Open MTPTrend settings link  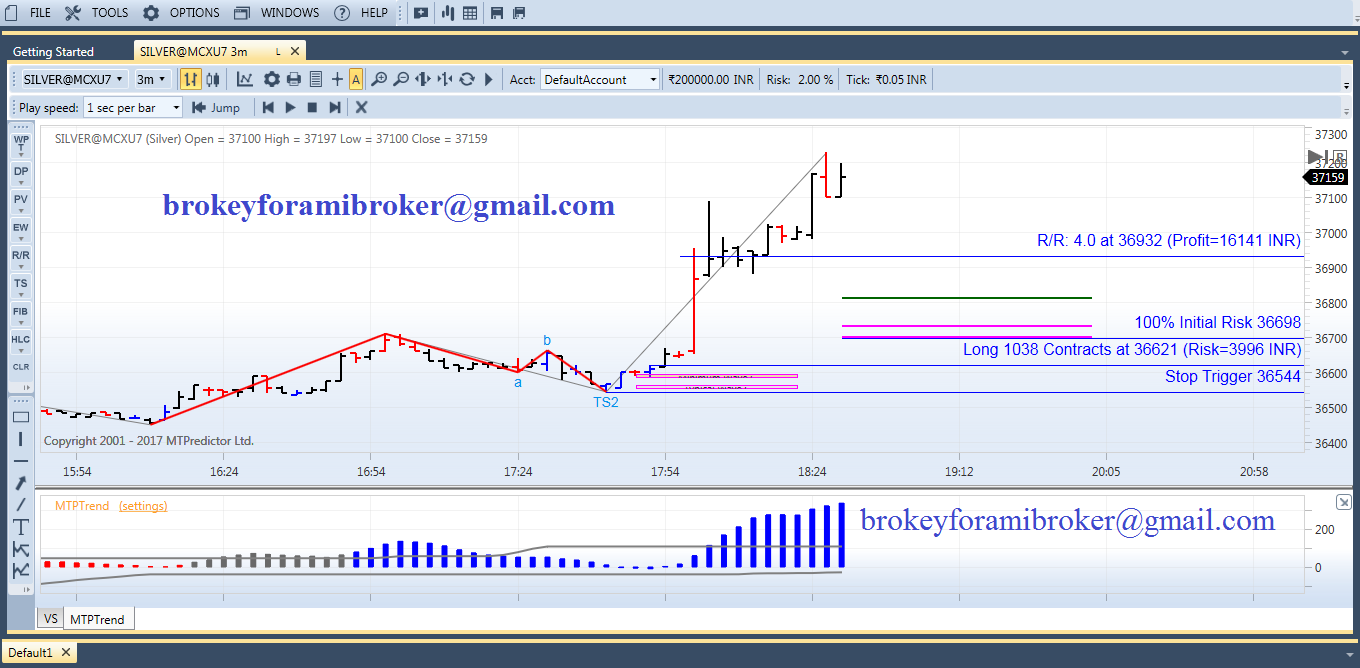(143, 506)
